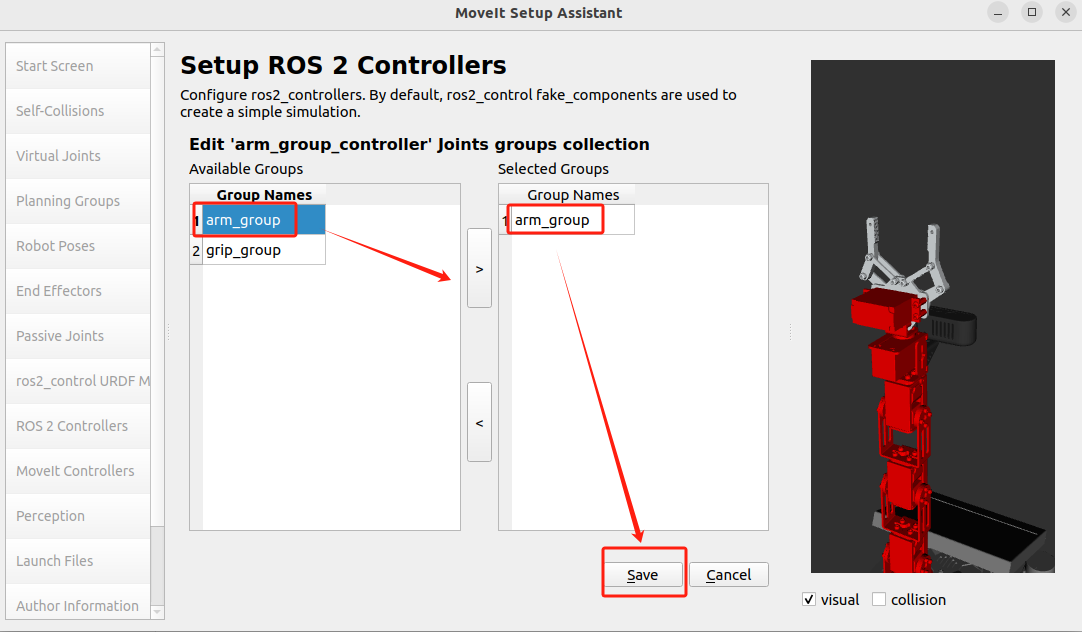Select Launch Files step
Viewport: 1082px width, 632px height.
coord(78,561)
